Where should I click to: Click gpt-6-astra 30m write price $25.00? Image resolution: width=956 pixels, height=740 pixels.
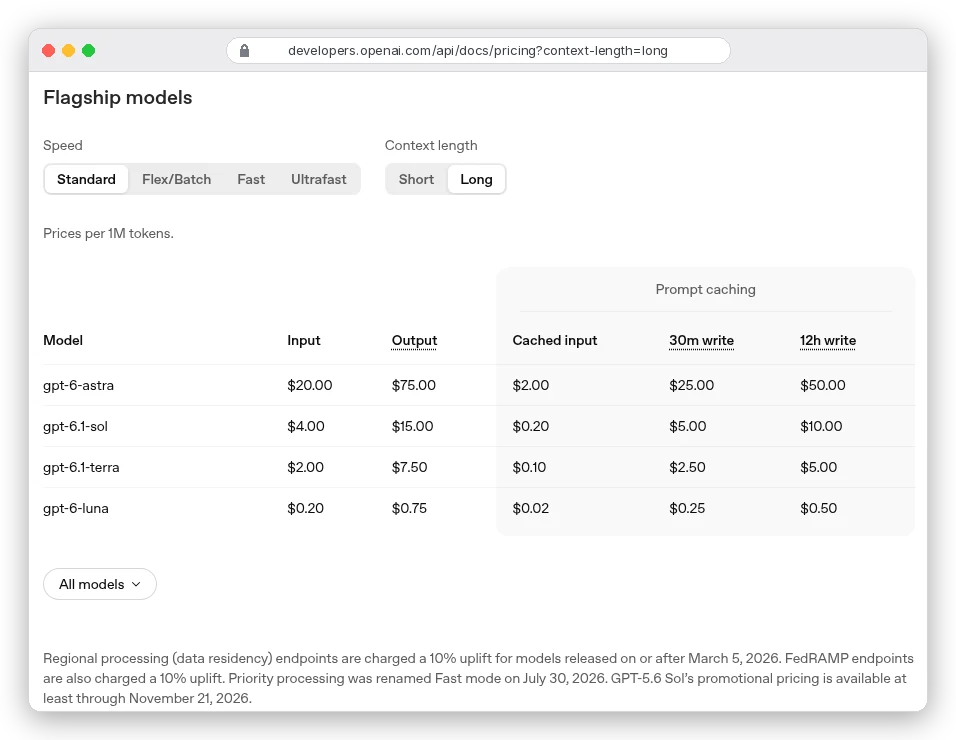pos(691,385)
